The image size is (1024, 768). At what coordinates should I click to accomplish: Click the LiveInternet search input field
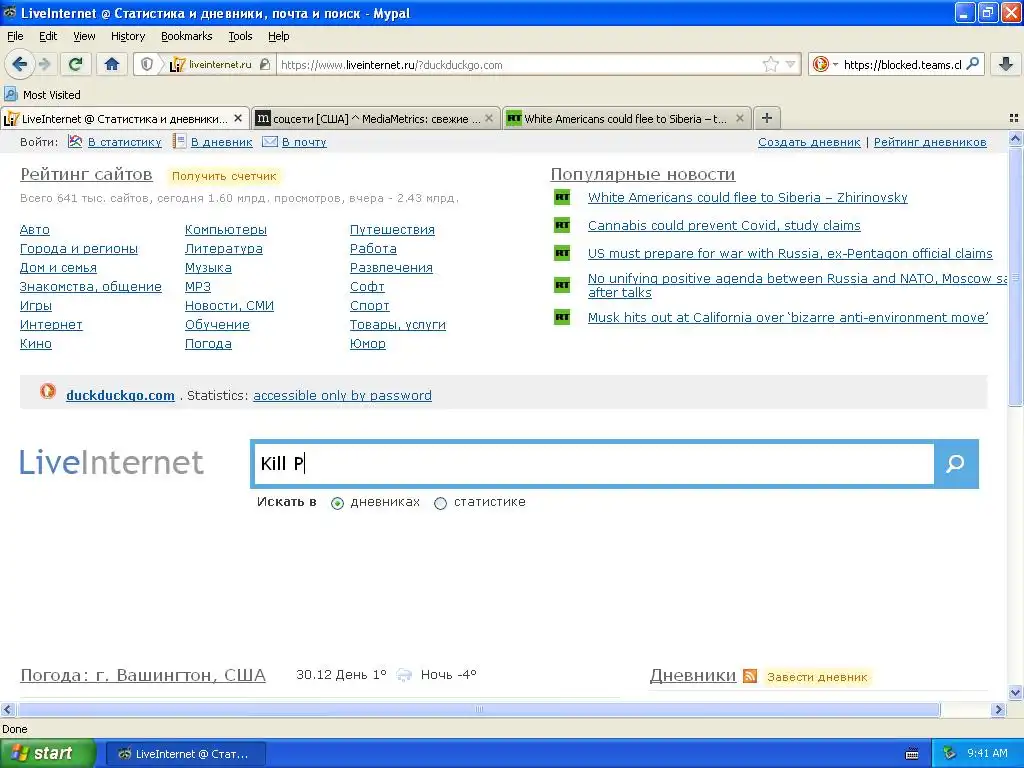pyautogui.click(x=594, y=464)
